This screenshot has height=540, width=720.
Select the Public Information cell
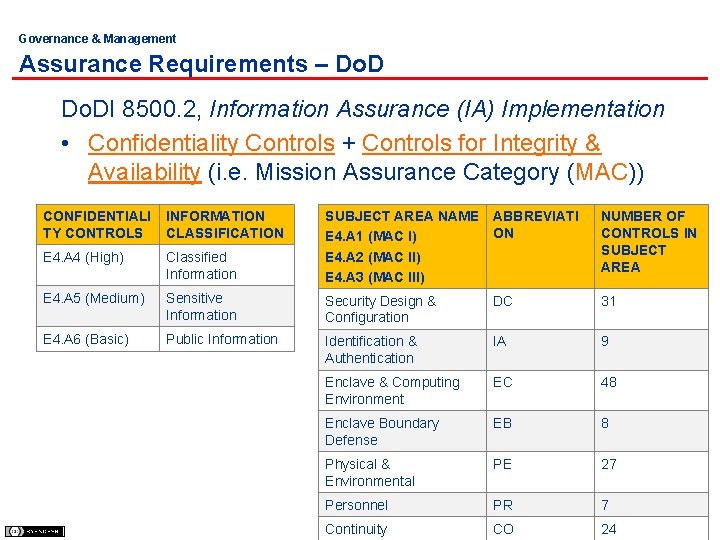coord(227,339)
